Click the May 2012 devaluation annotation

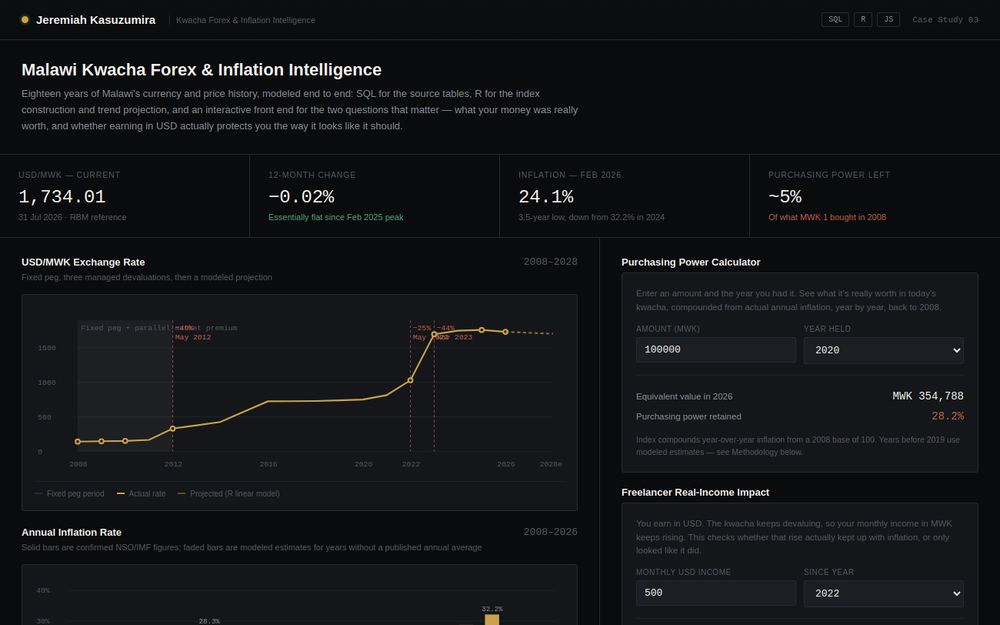tap(193, 337)
